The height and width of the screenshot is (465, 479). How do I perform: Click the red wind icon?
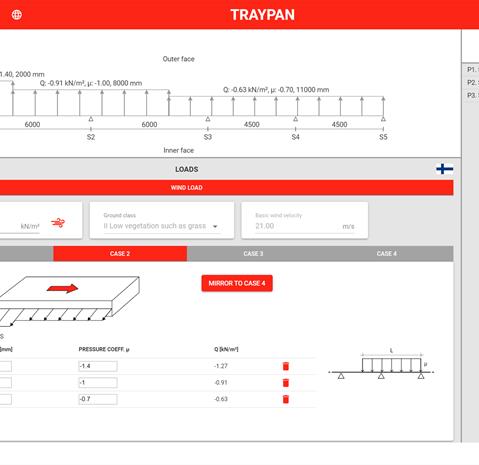pyautogui.click(x=58, y=223)
